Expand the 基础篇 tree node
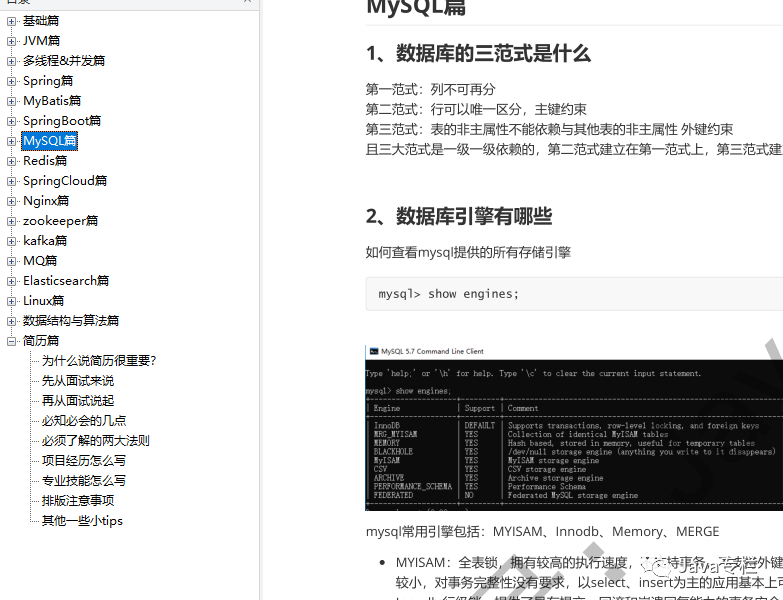 click(x=11, y=21)
